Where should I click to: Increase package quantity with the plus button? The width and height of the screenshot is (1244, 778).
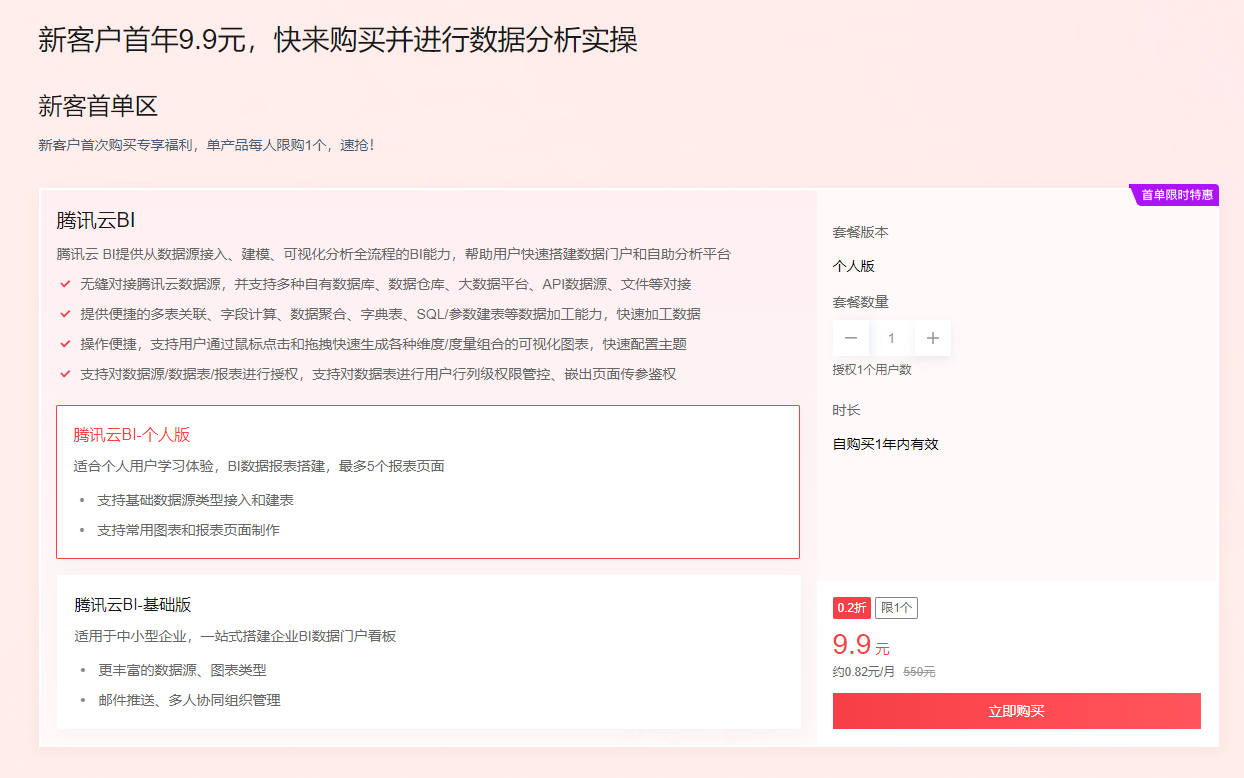(x=933, y=338)
